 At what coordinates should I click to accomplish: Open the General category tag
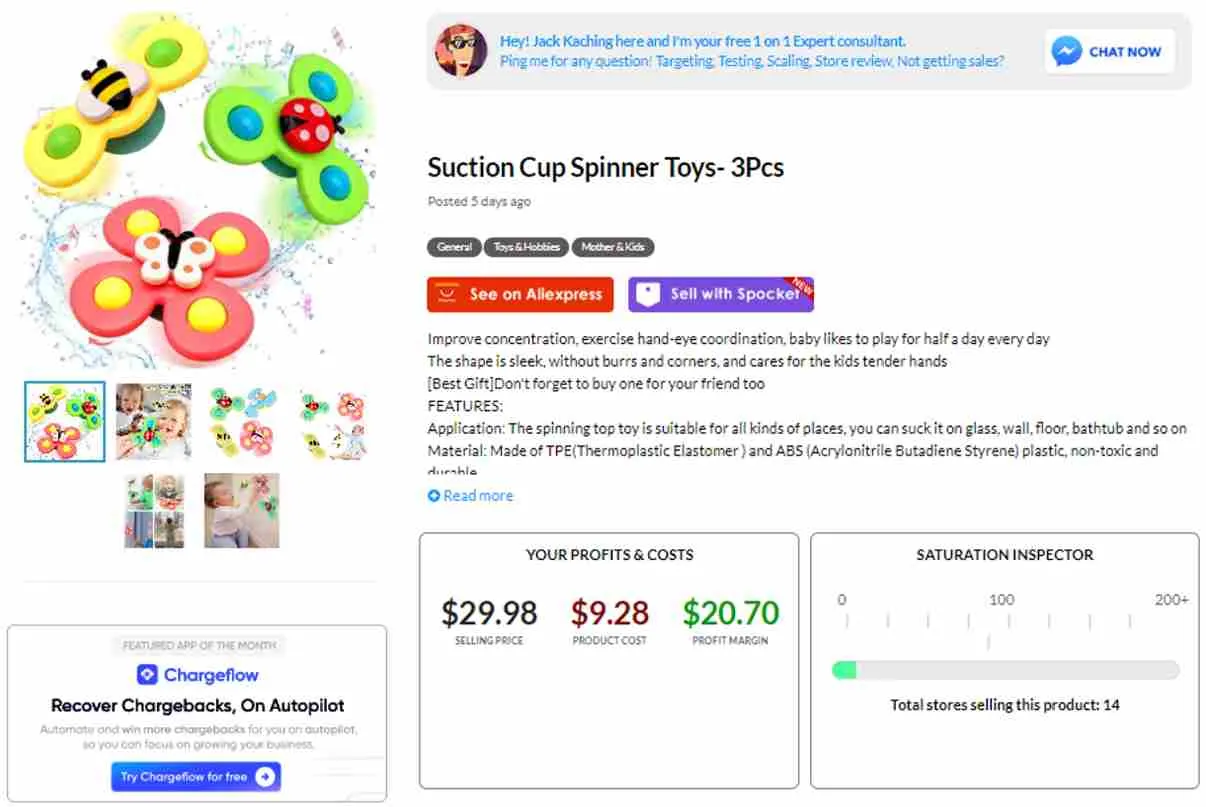pyautogui.click(x=454, y=247)
